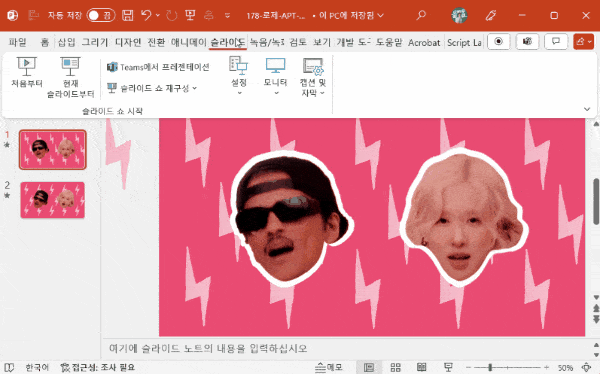Click the zoom out minus button
Viewport: 600px width, 374px height.
[x=468, y=367]
